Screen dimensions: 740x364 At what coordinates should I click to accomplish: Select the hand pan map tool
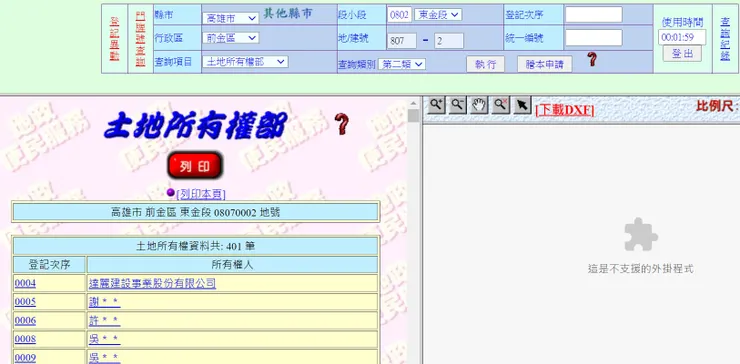[479, 105]
